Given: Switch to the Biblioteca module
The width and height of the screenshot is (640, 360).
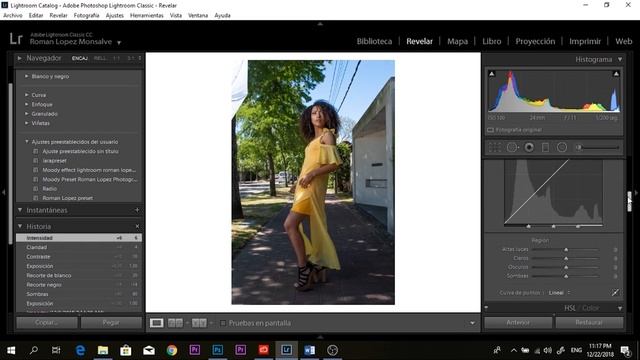Looking at the screenshot, I should (x=374, y=41).
